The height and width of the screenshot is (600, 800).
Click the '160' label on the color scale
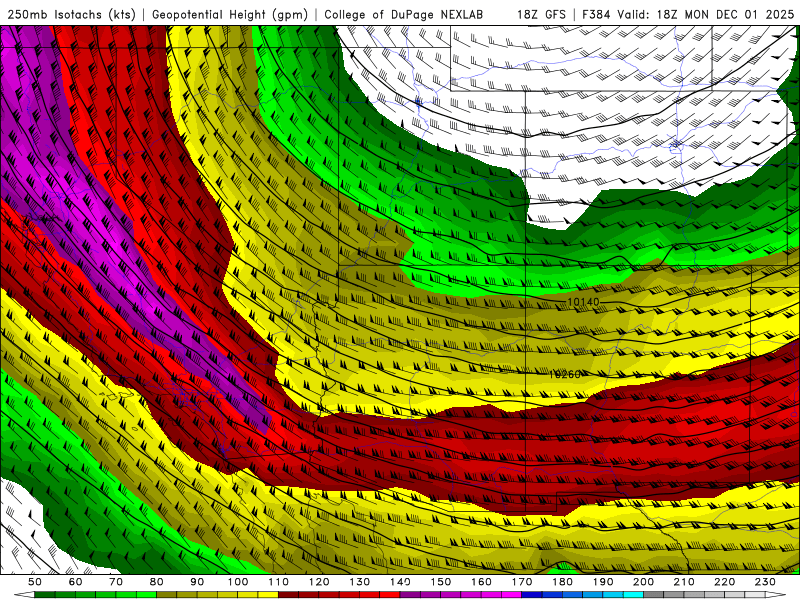point(481,582)
